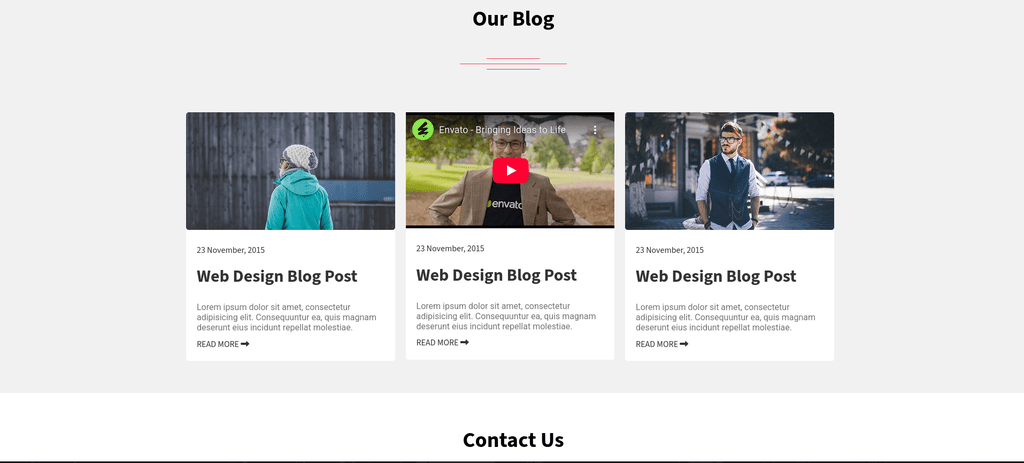Click the pink divider lines under Our Blog
Screen dimensions: 1024x463
point(513,63)
